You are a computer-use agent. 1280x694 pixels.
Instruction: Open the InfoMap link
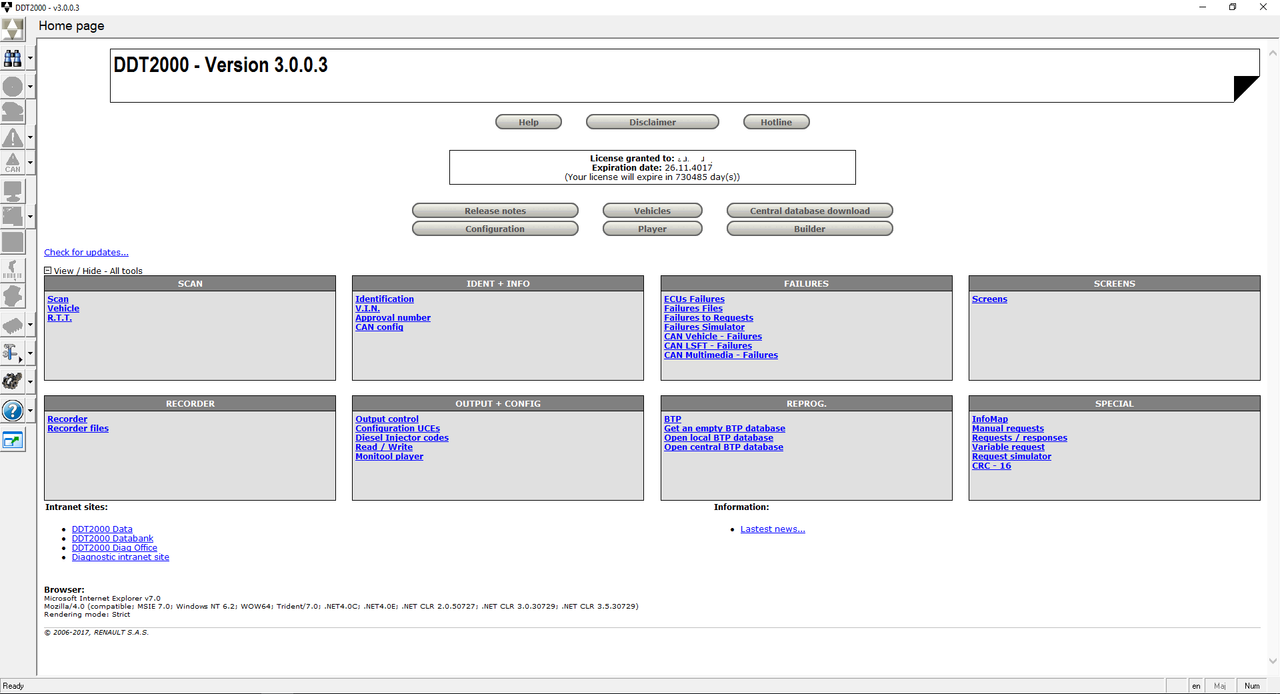tap(990, 419)
